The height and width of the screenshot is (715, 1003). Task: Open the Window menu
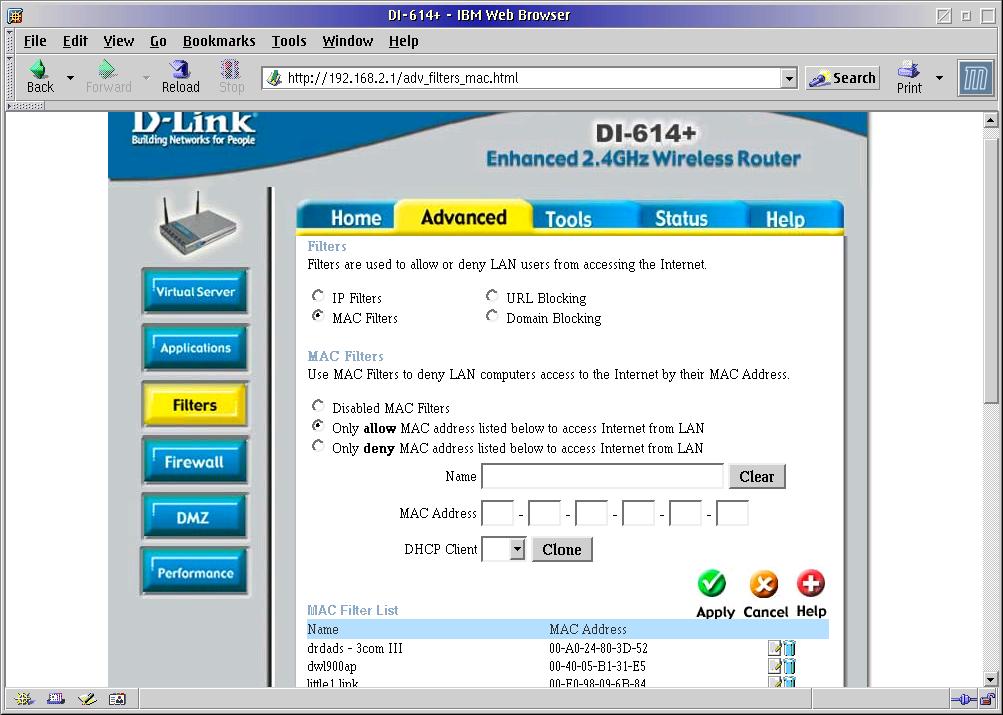[347, 42]
